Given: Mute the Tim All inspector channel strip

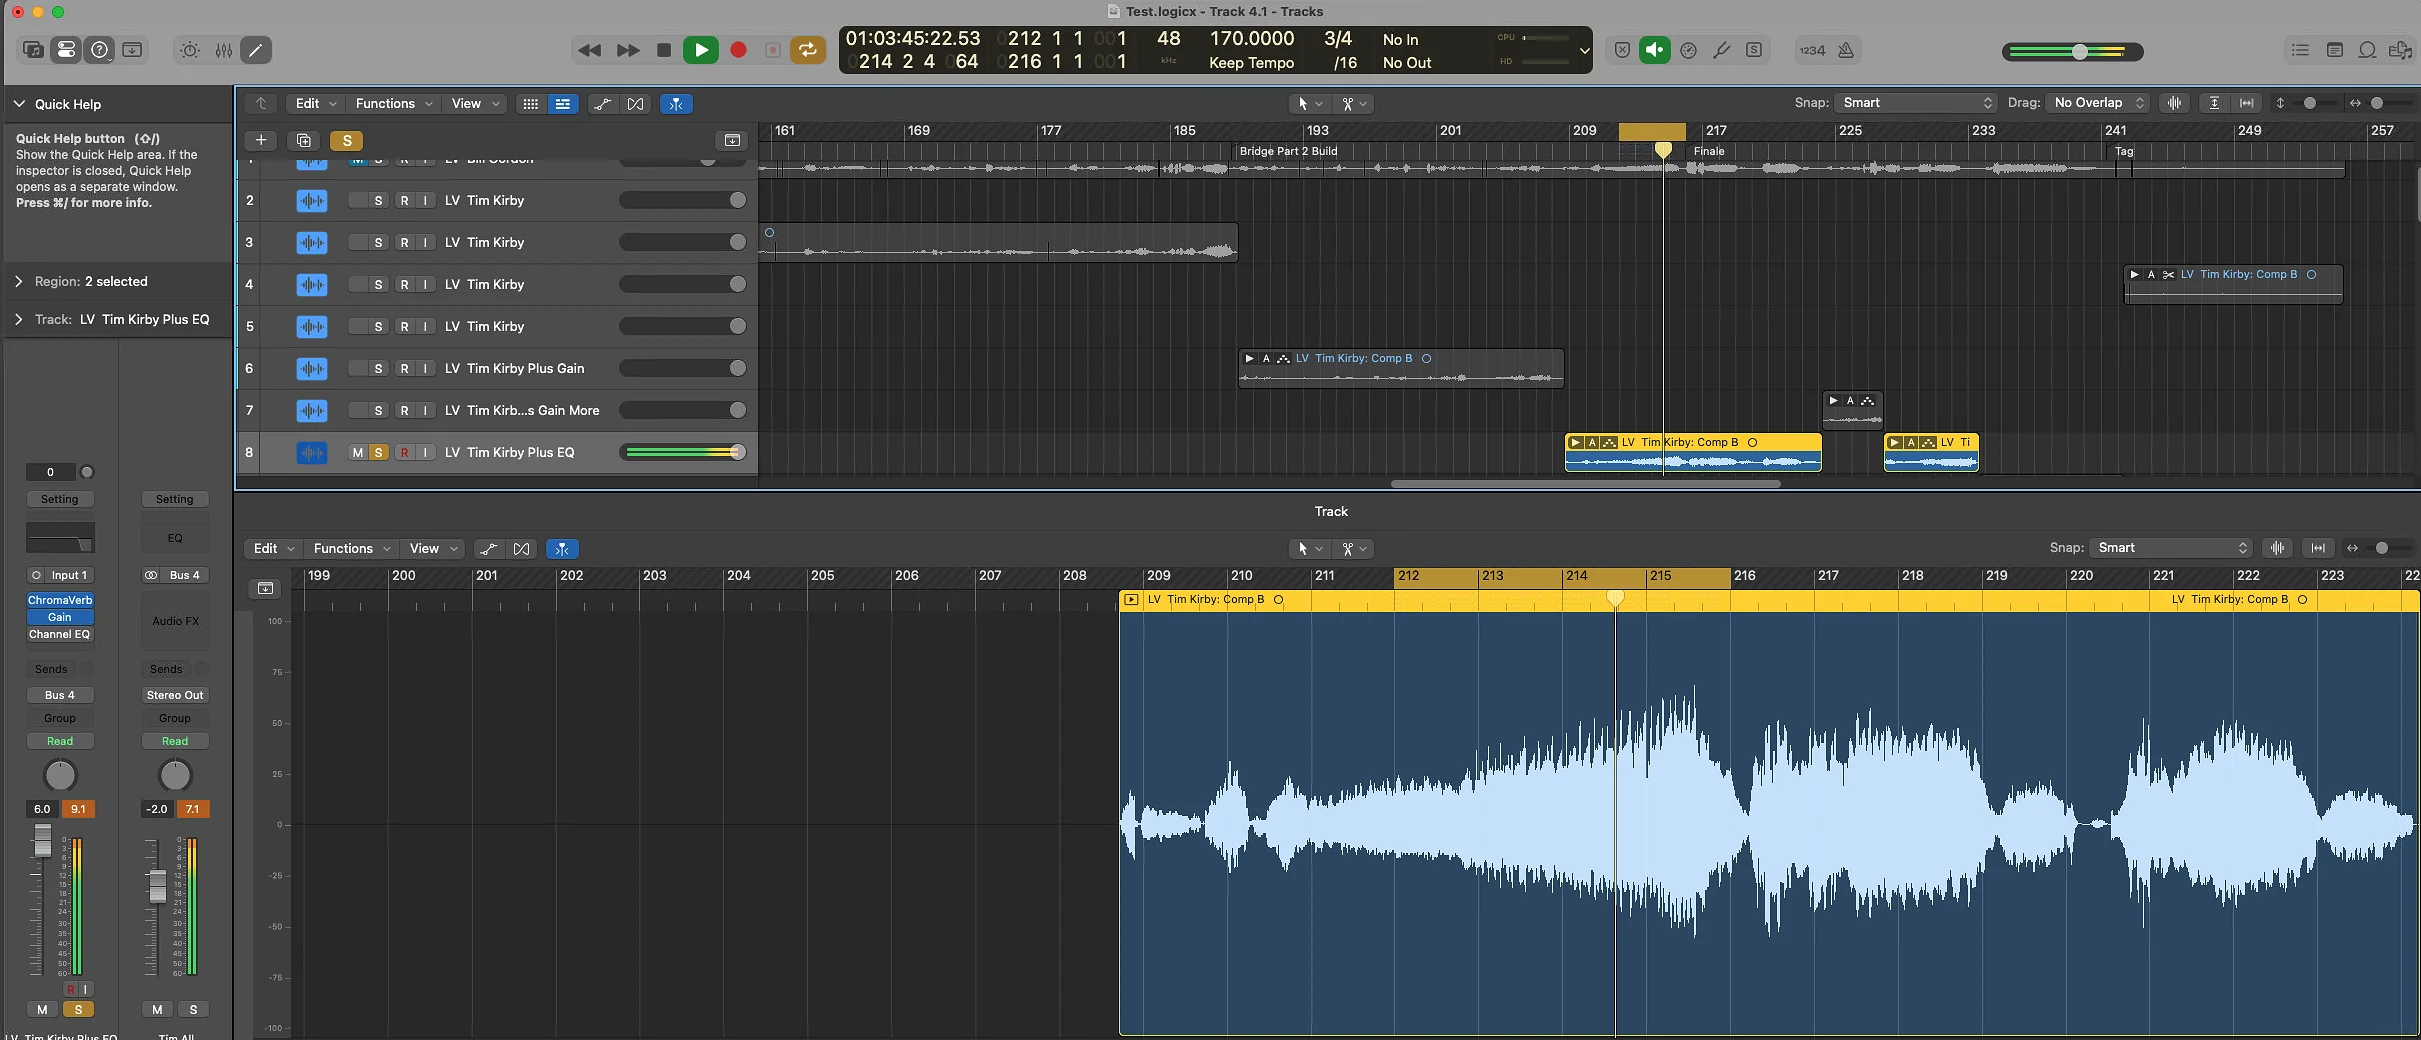Looking at the screenshot, I should [x=157, y=1009].
